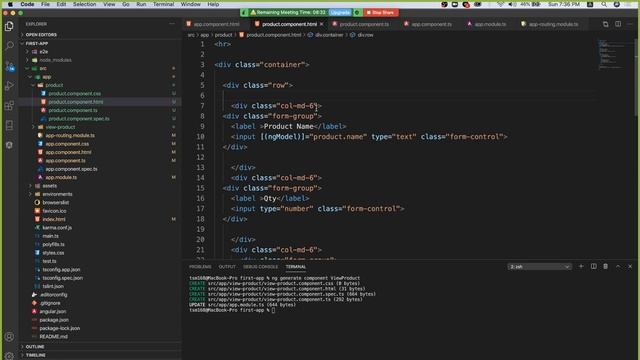Switch to the app.module.ts tab

(x=490, y=24)
